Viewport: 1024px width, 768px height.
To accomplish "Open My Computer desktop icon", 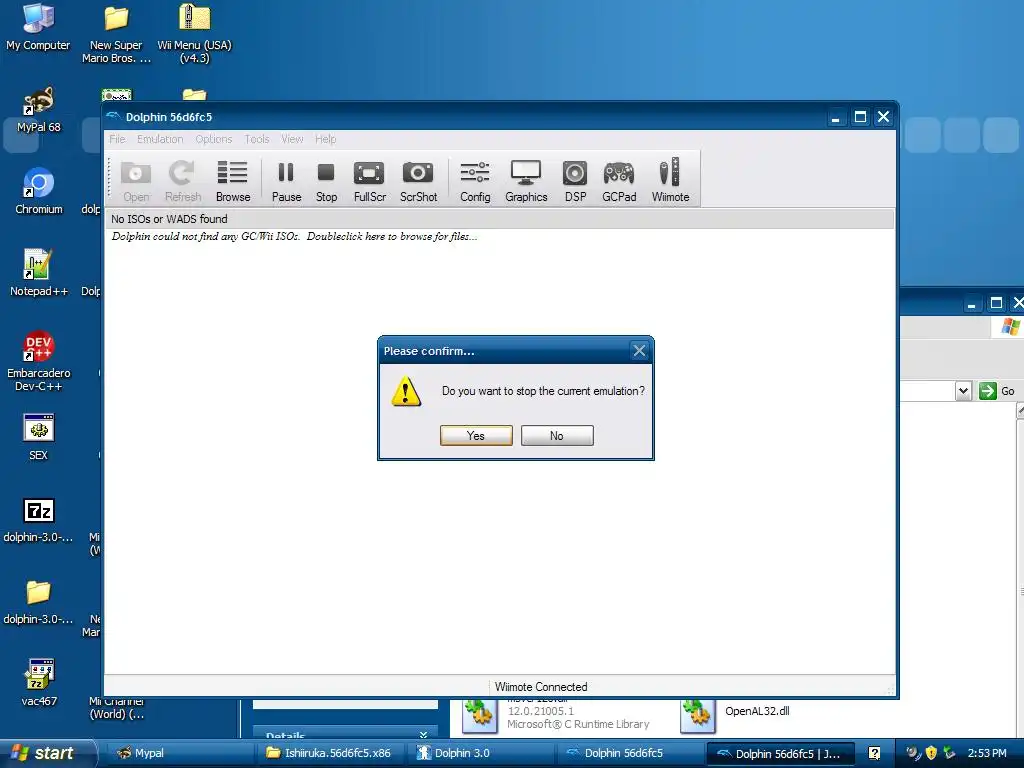I will [38, 27].
